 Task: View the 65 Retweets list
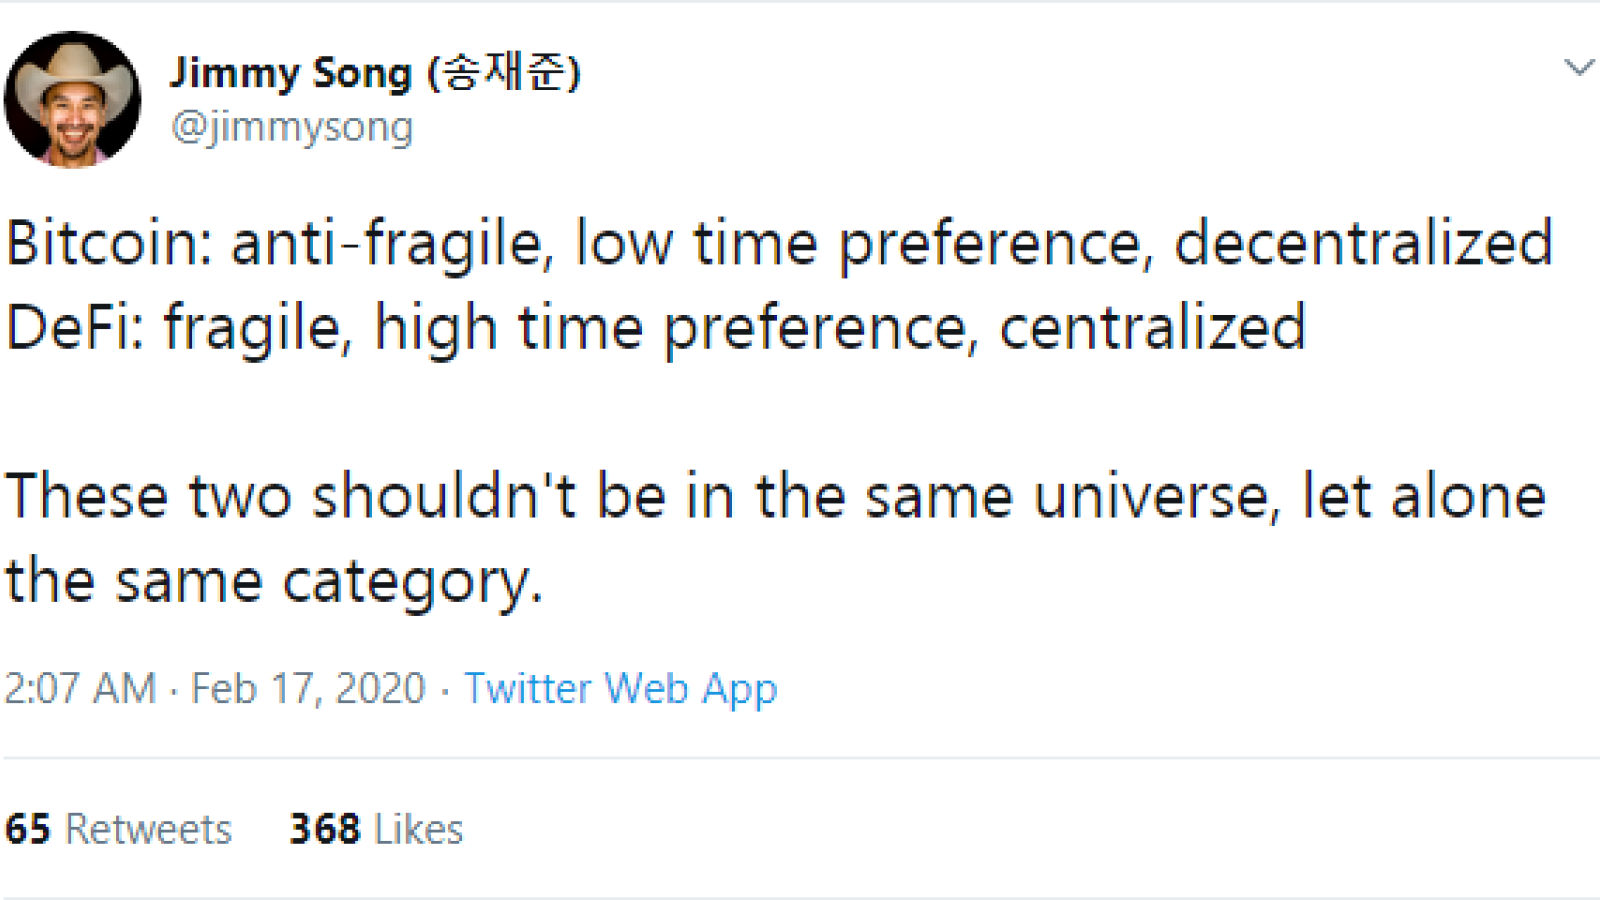[118, 829]
